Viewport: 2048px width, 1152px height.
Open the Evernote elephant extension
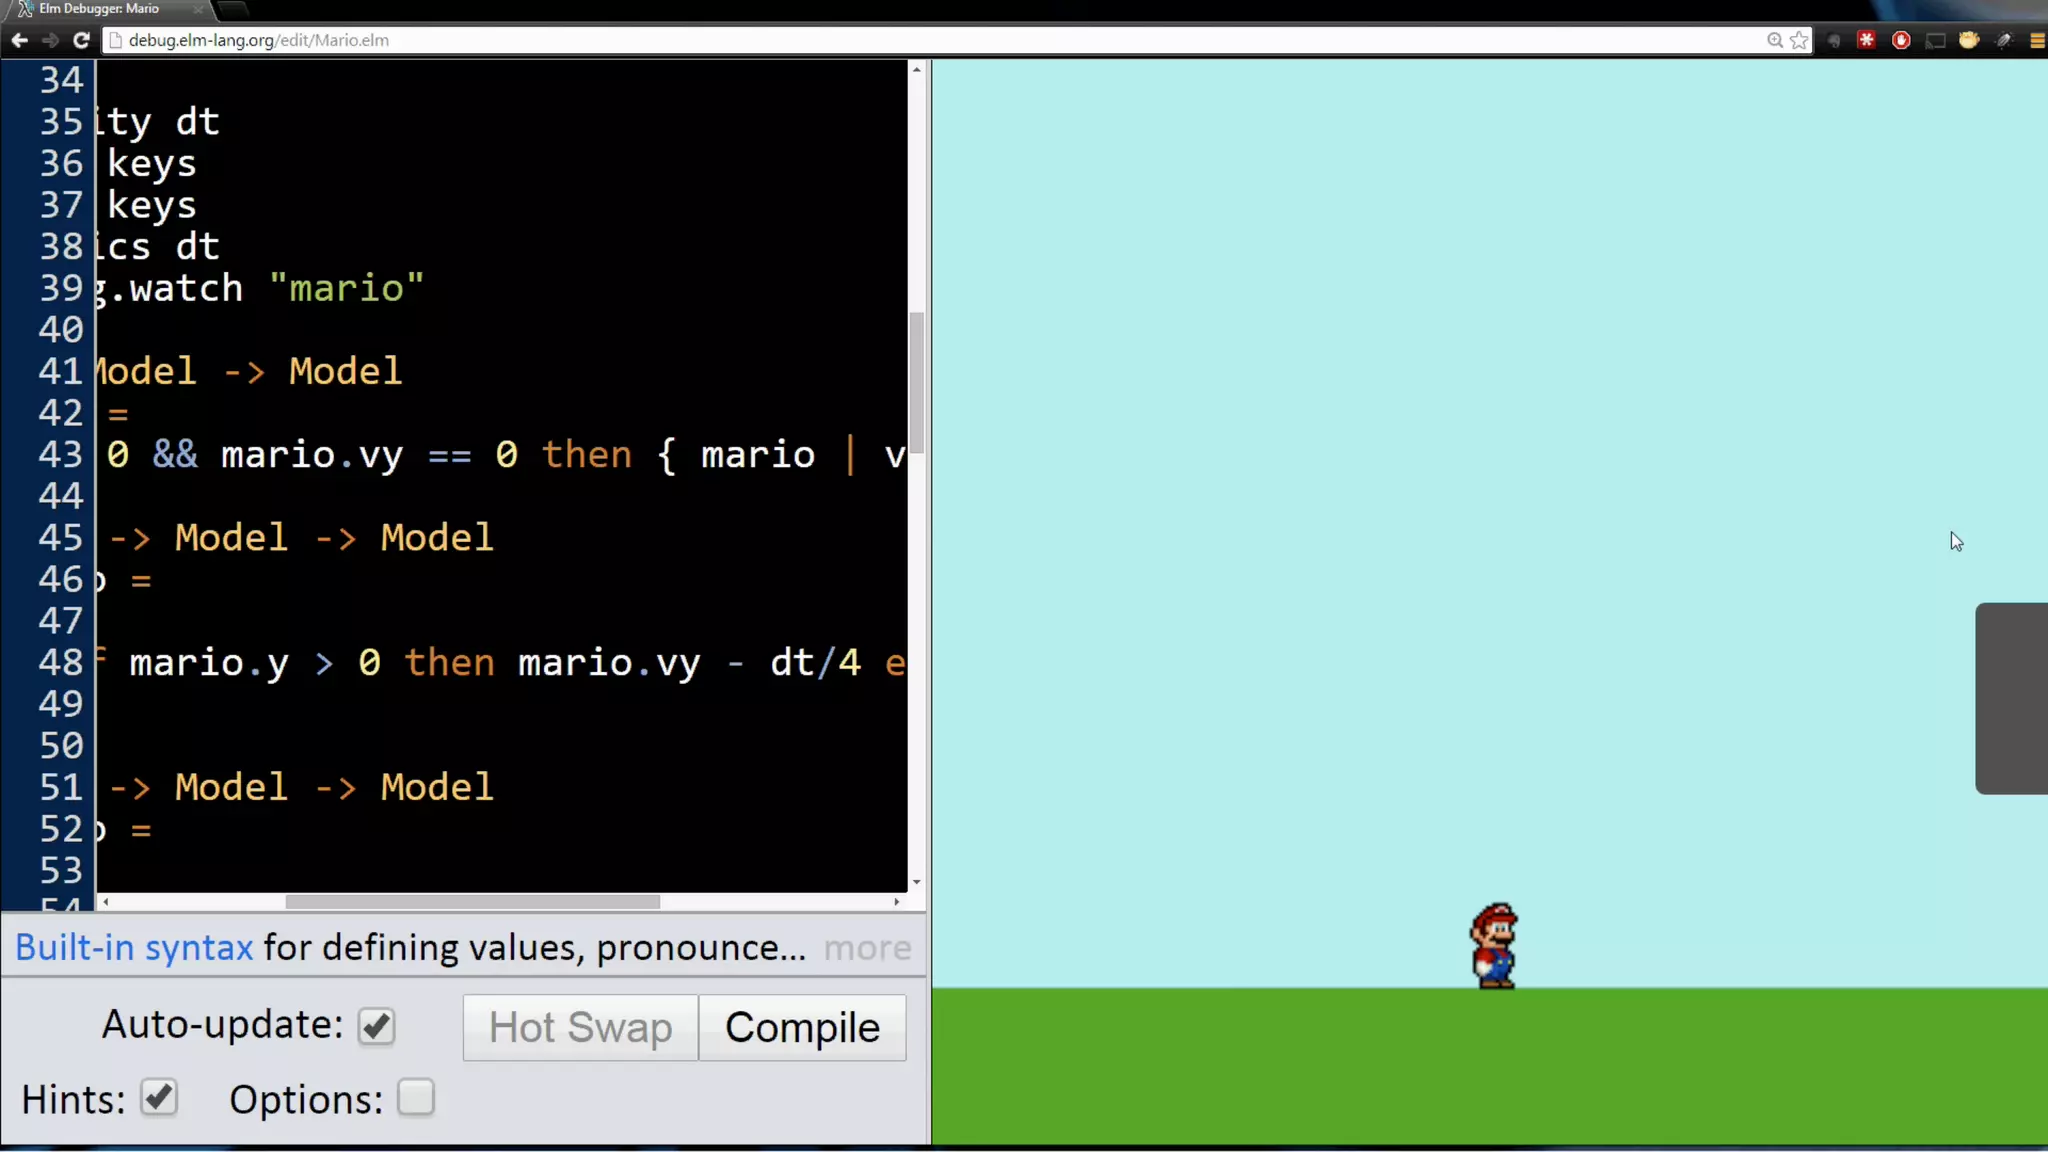coord(1834,40)
